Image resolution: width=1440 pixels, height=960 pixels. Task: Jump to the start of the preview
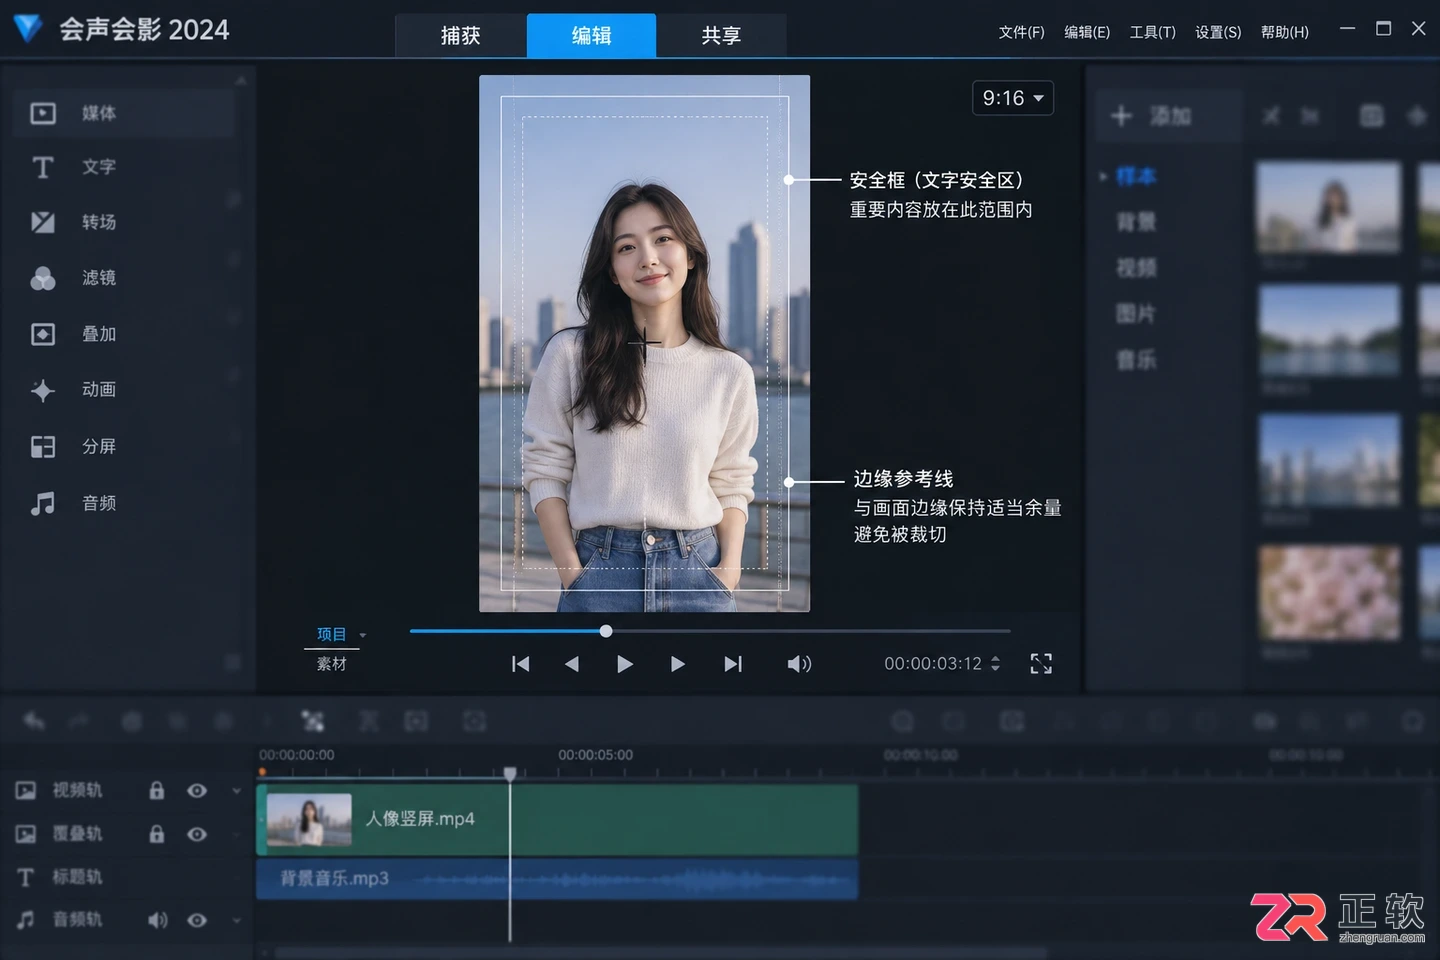tap(520, 664)
